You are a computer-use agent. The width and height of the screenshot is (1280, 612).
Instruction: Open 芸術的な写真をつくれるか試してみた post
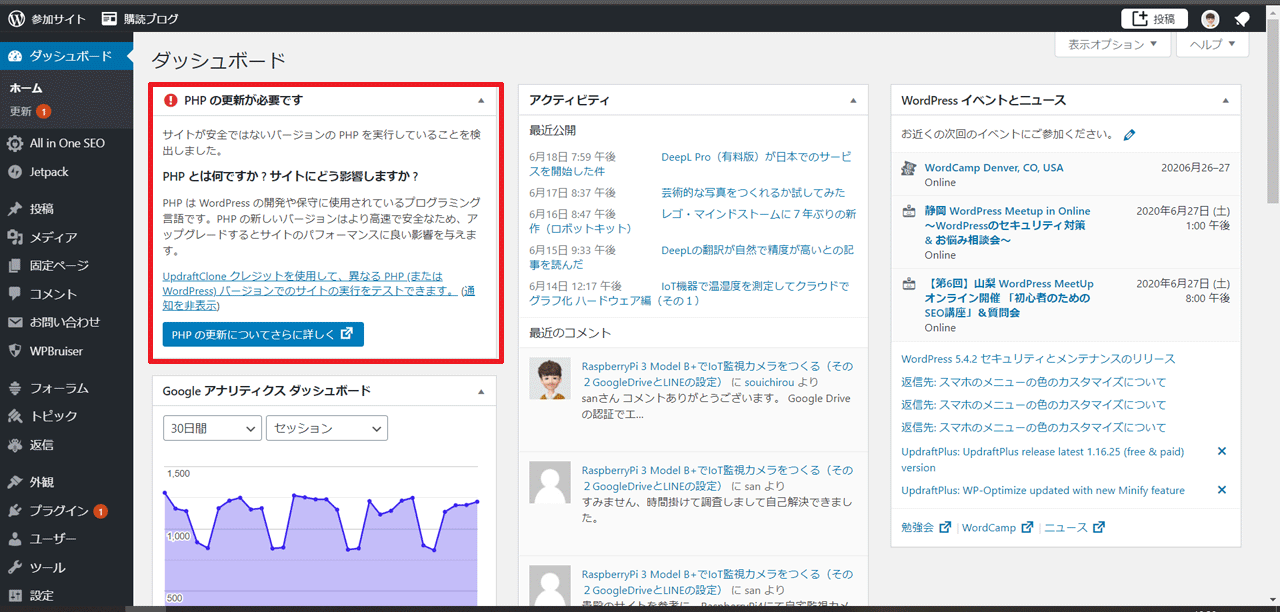pyautogui.click(x=753, y=192)
